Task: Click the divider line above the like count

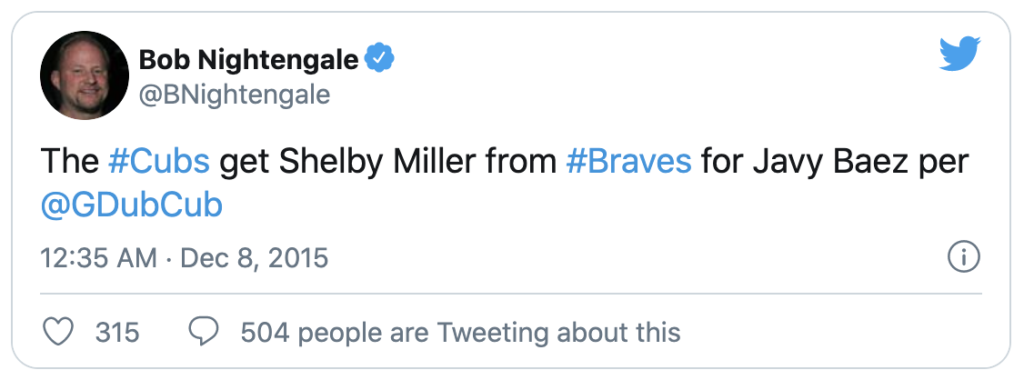Action: [511, 294]
